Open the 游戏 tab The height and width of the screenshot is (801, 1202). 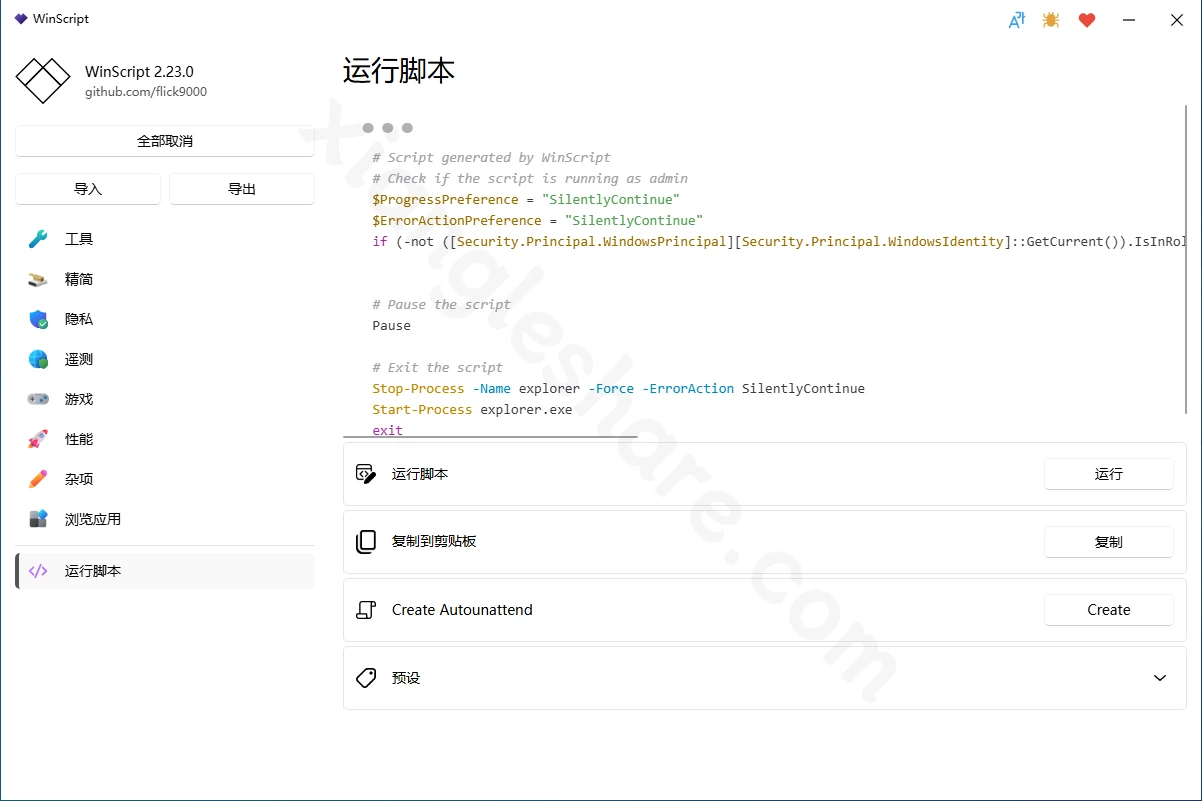(x=165, y=399)
